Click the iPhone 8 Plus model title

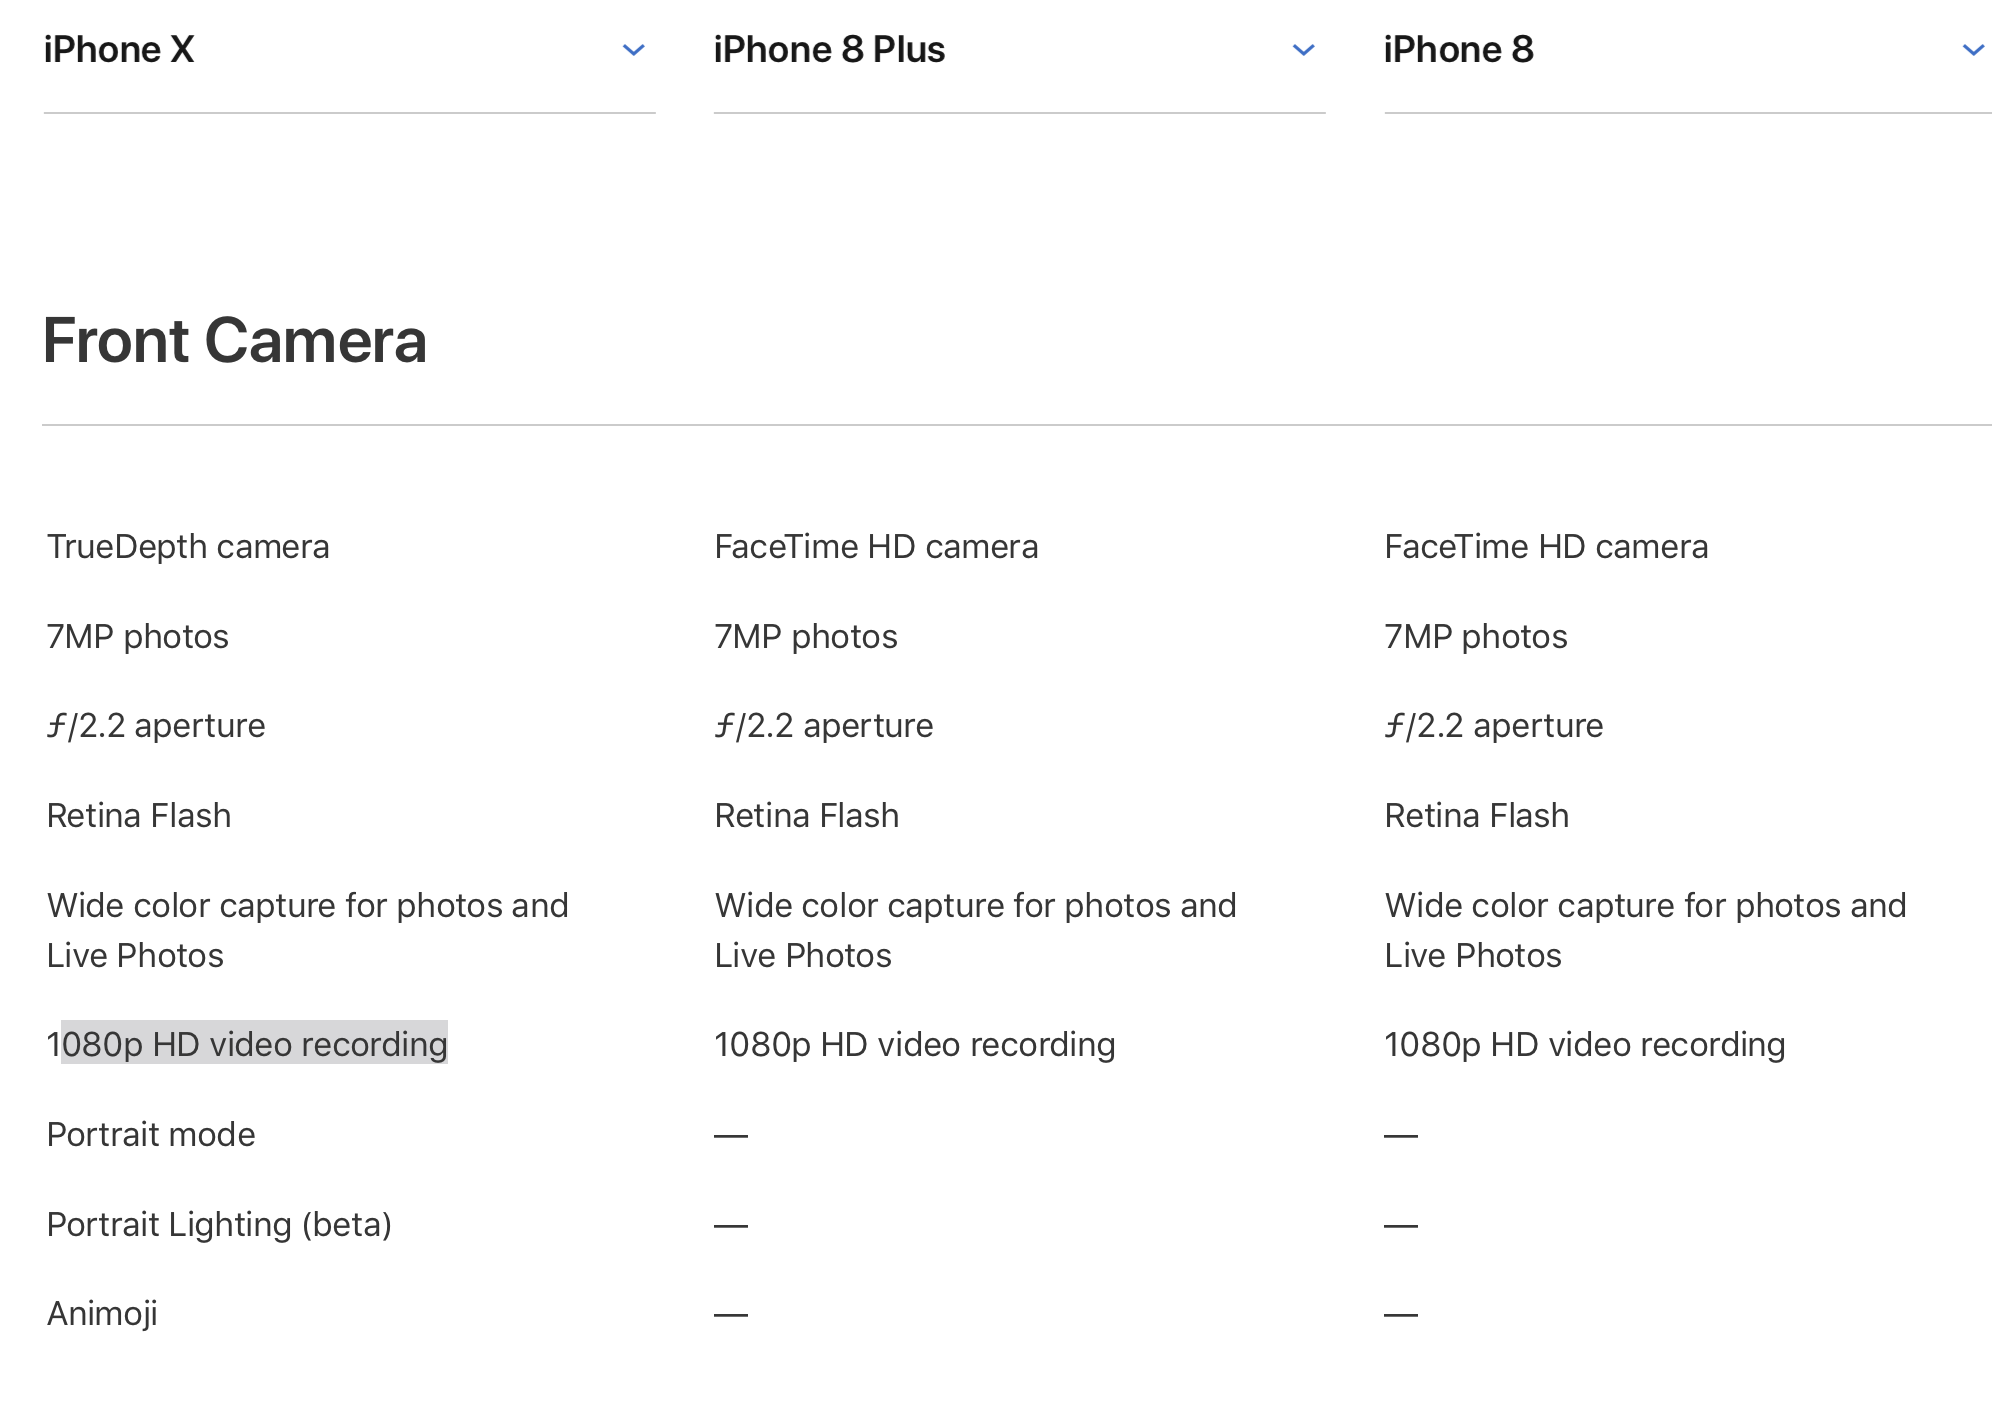829,50
